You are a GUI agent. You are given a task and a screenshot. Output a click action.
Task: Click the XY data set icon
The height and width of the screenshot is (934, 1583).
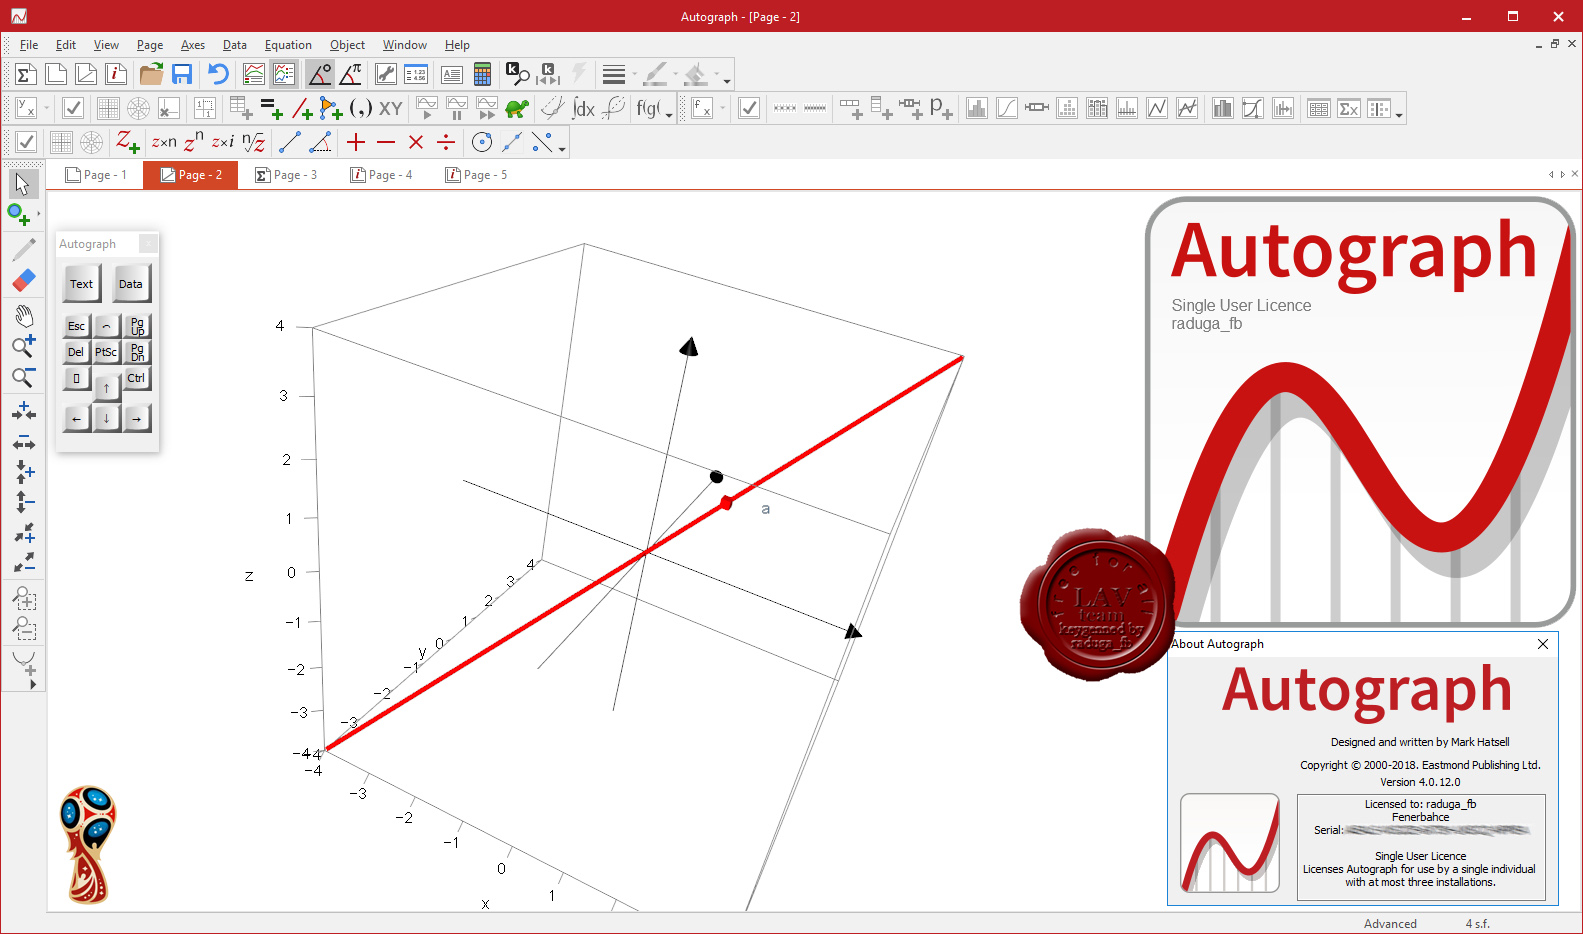coord(391,108)
